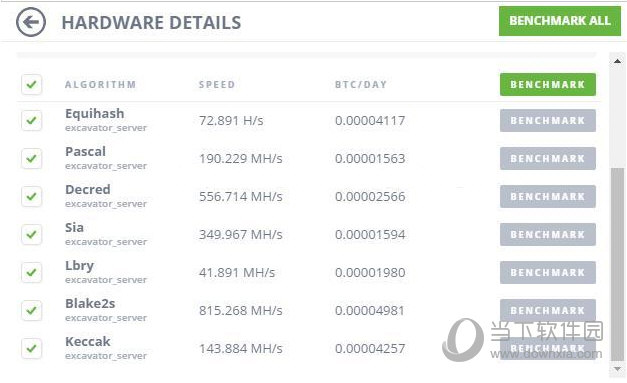The width and height of the screenshot is (627, 383).
Task: Toggle the select-all algorithms checkbox
Action: point(32,84)
